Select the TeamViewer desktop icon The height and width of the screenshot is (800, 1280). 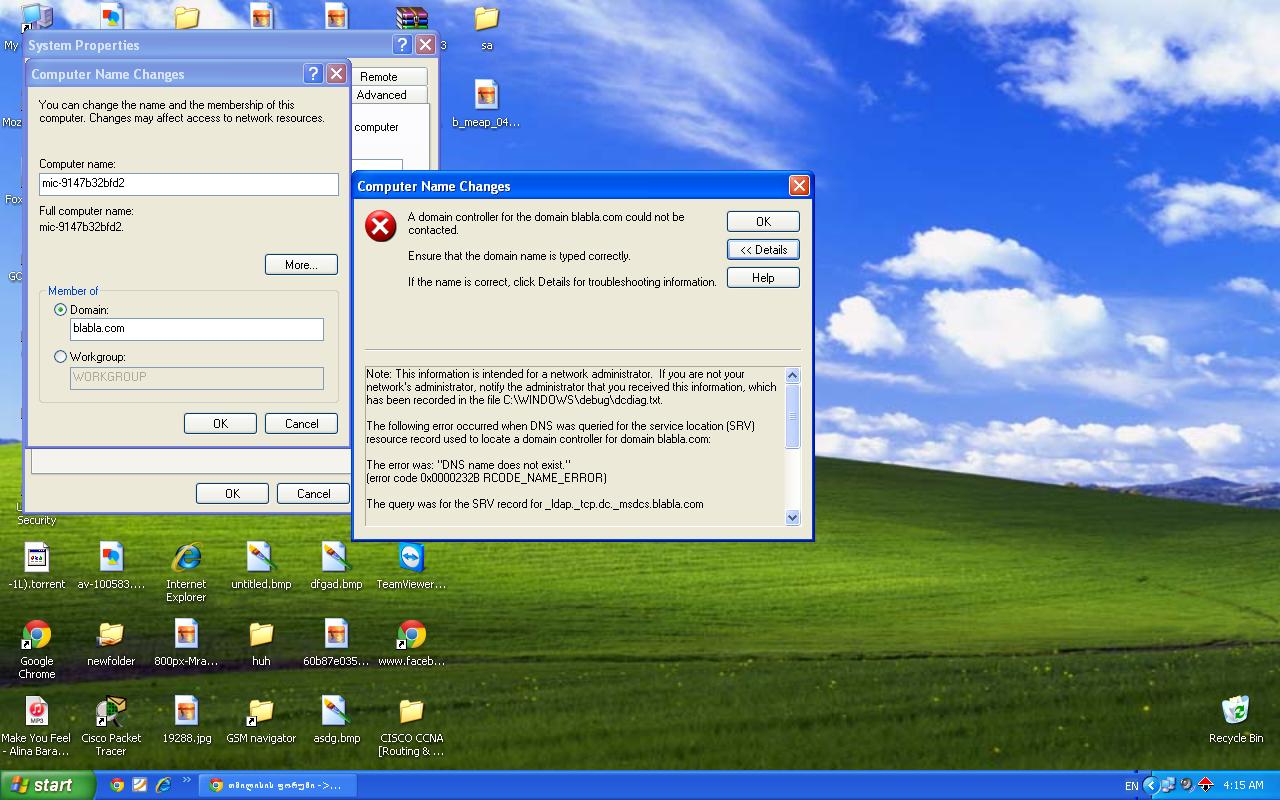(411, 556)
